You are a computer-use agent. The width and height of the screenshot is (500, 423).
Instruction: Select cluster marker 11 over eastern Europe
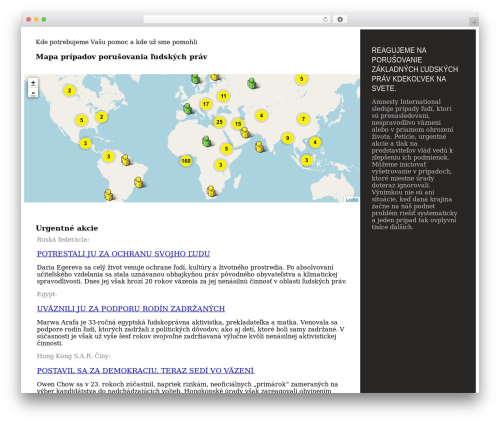pos(223,96)
